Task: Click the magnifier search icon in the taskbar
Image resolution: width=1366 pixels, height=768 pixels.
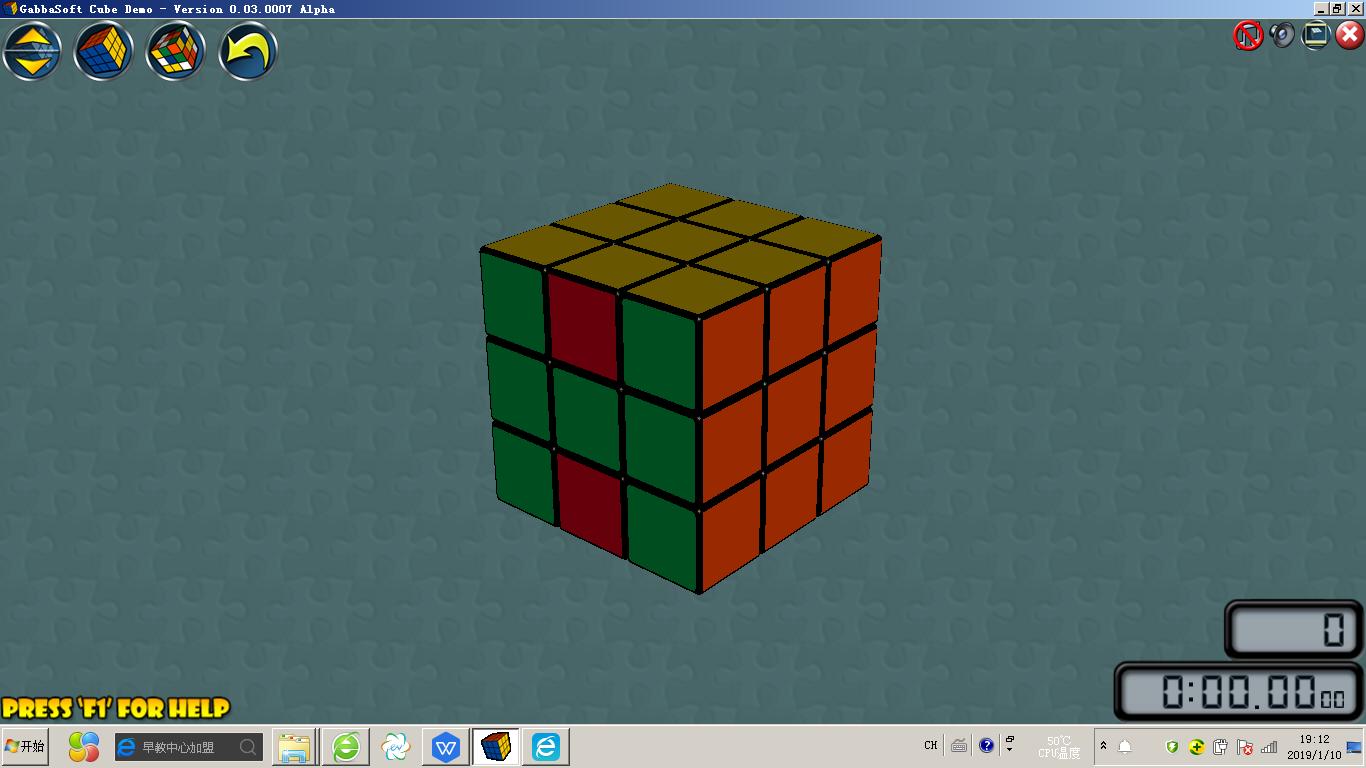Action: click(x=248, y=747)
